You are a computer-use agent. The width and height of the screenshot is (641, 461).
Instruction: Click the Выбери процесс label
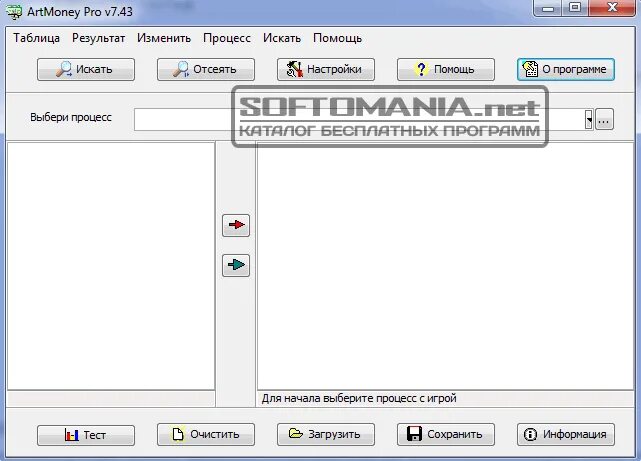pos(71,118)
